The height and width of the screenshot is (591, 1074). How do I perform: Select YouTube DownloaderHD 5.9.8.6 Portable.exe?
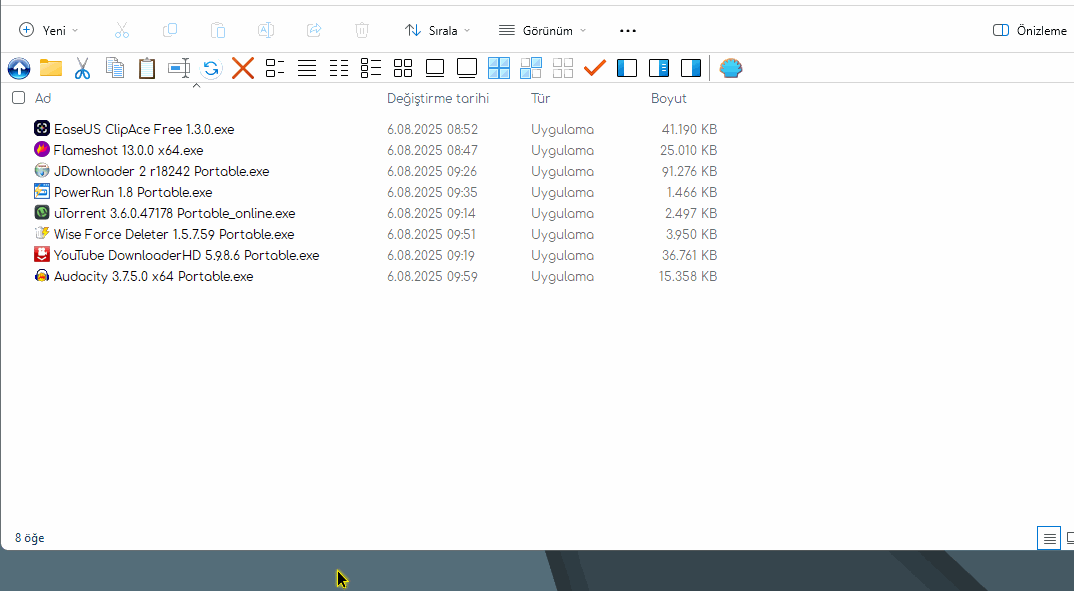[x=186, y=255]
